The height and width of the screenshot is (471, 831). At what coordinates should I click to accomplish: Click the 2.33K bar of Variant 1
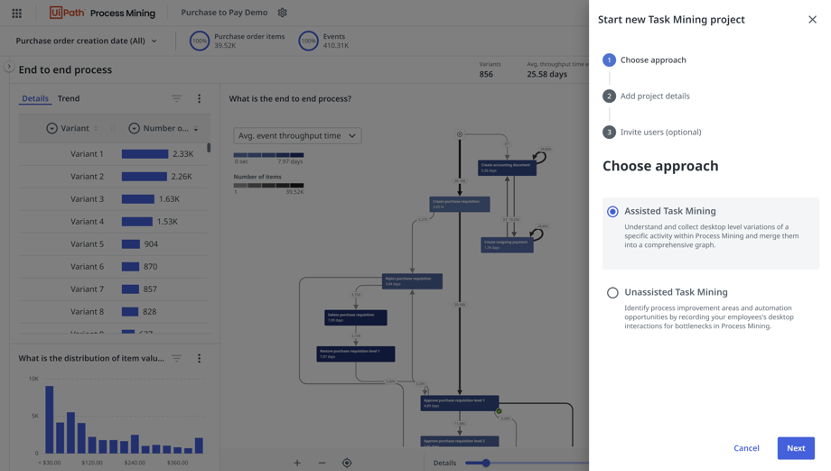(x=145, y=154)
